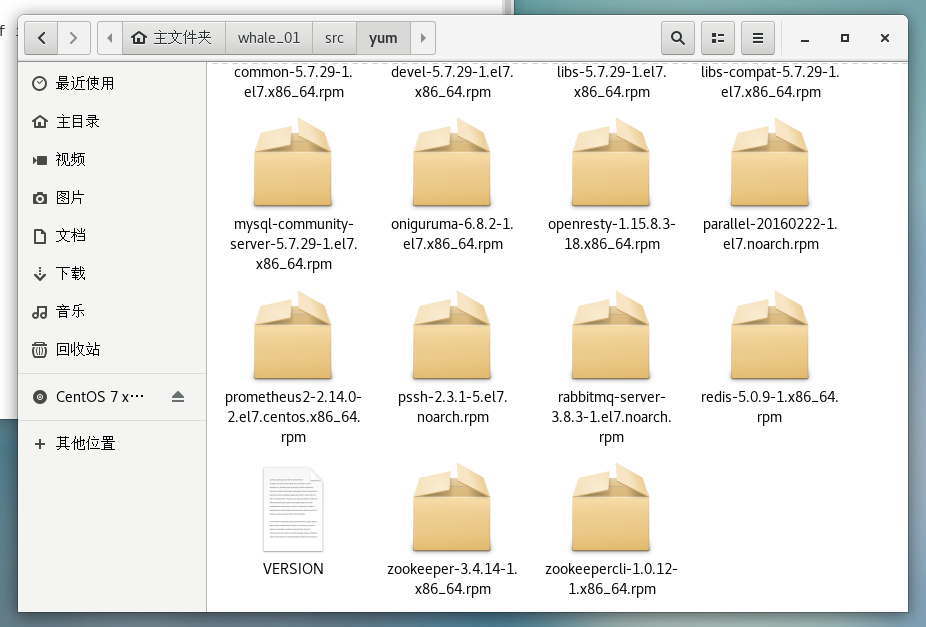The height and width of the screenshot is (627, 926).
Task: Open 视频 folder in the sidebar
Action: 112,159
